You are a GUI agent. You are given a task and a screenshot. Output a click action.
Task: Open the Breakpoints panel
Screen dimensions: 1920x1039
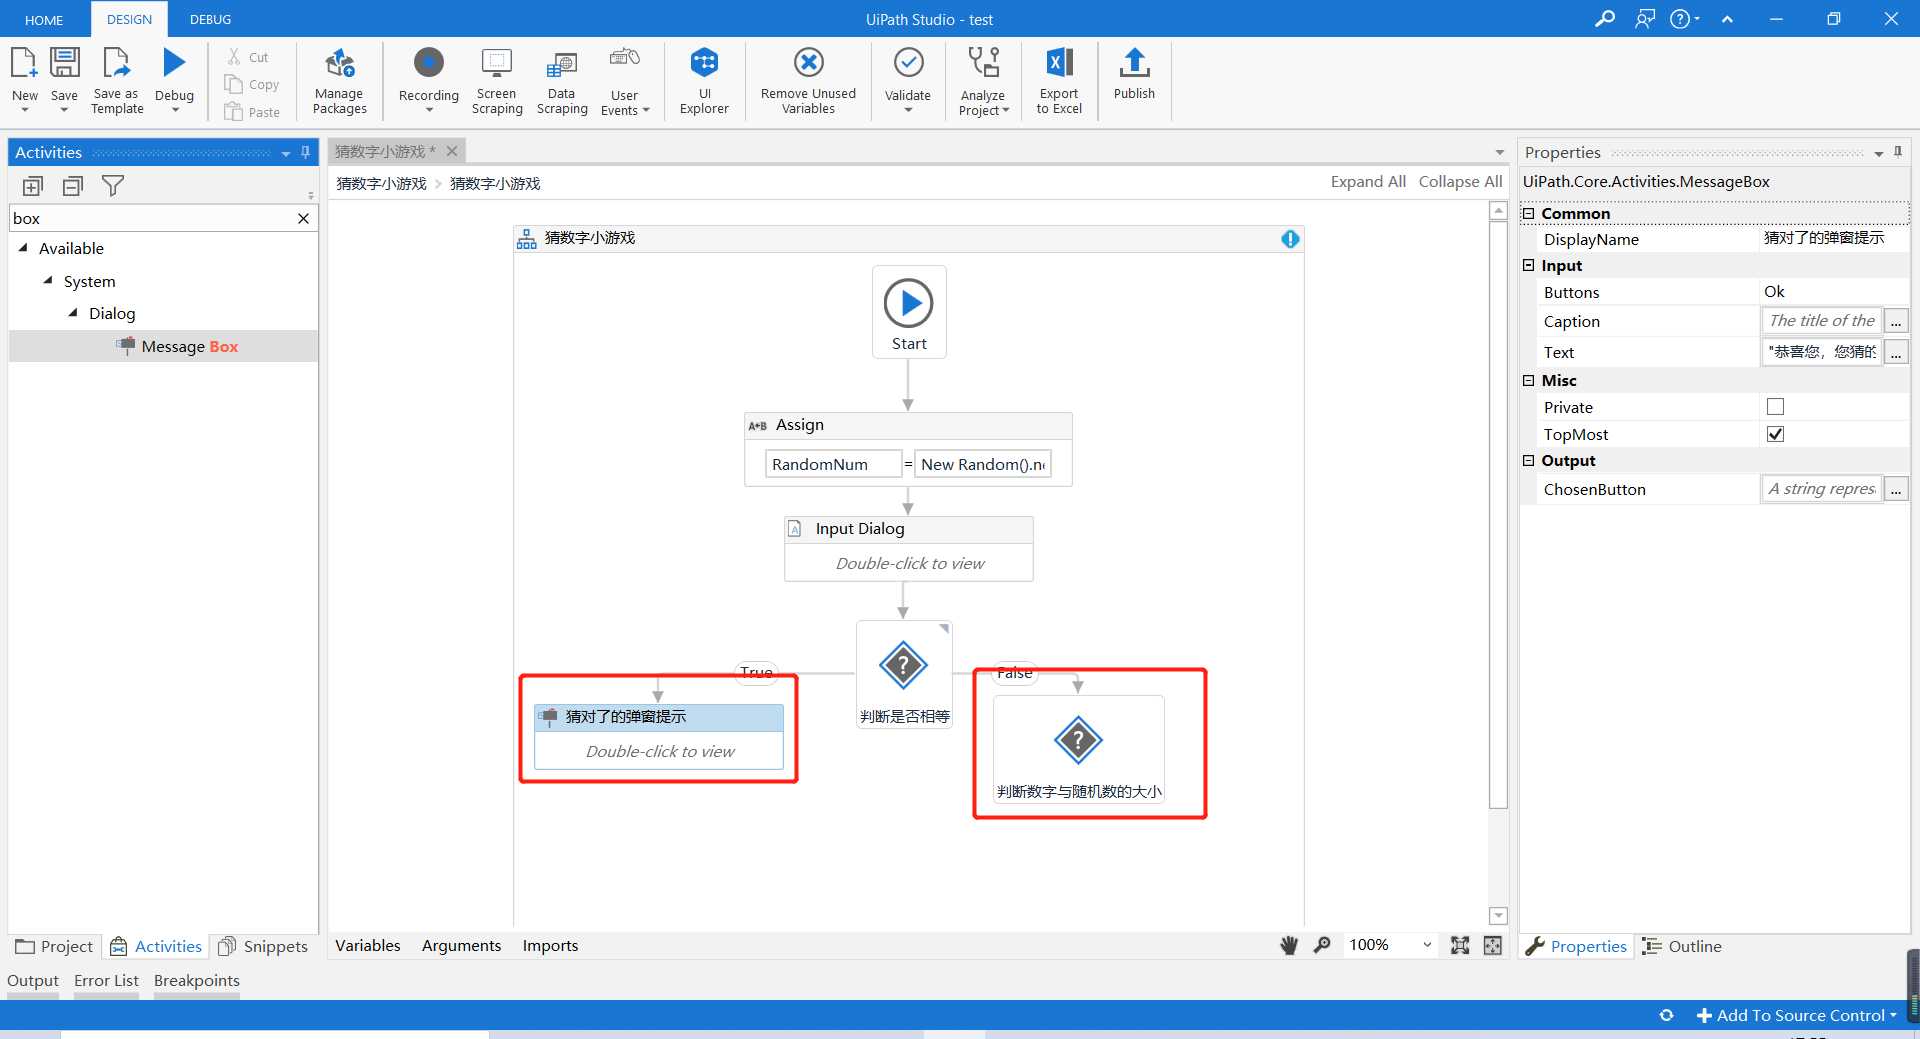(x=197, y=980)
